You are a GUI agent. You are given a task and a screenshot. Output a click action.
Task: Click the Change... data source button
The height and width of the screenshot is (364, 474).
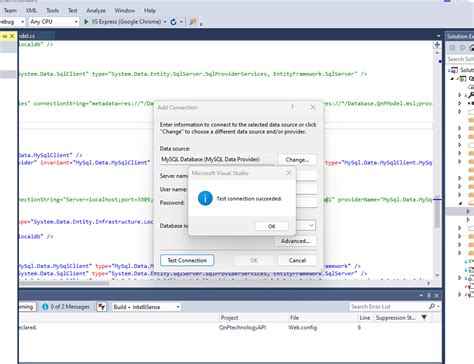coord(297,160)
